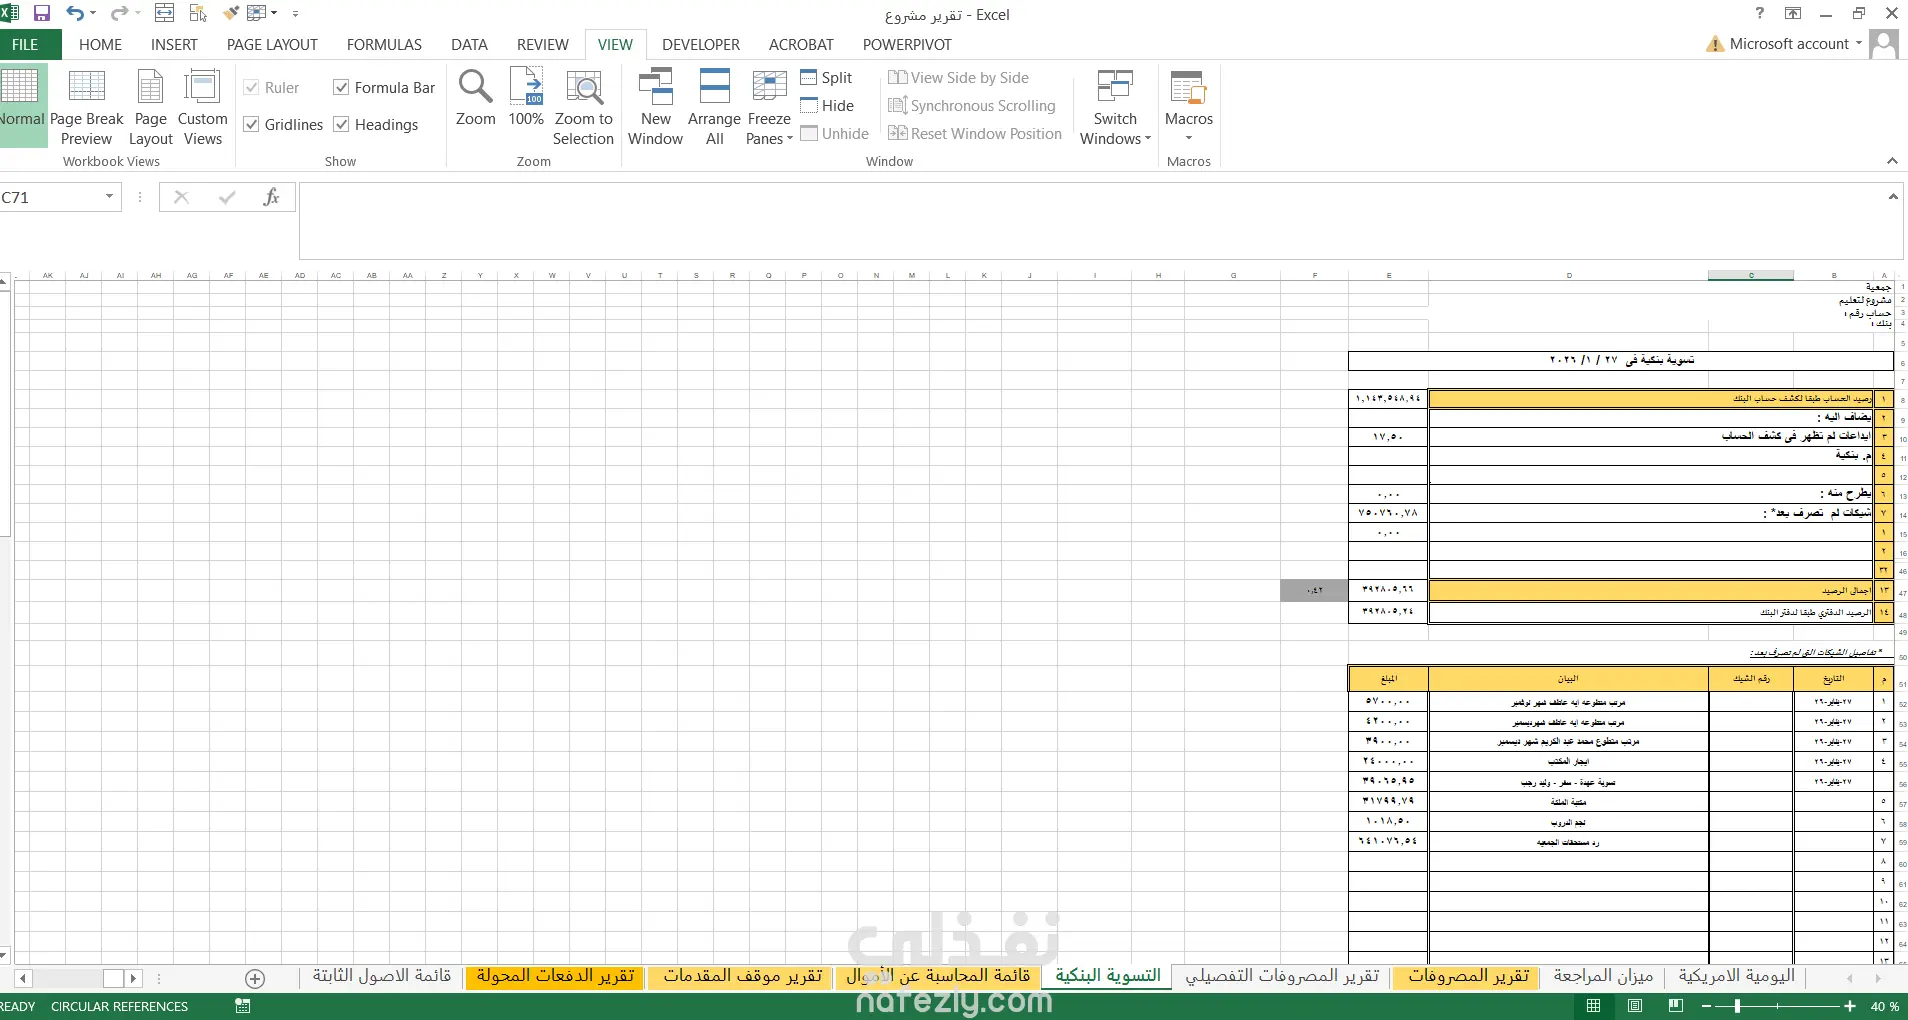
Task: Click the table grid icon in quick access toolbar
Action: (256, 14)
